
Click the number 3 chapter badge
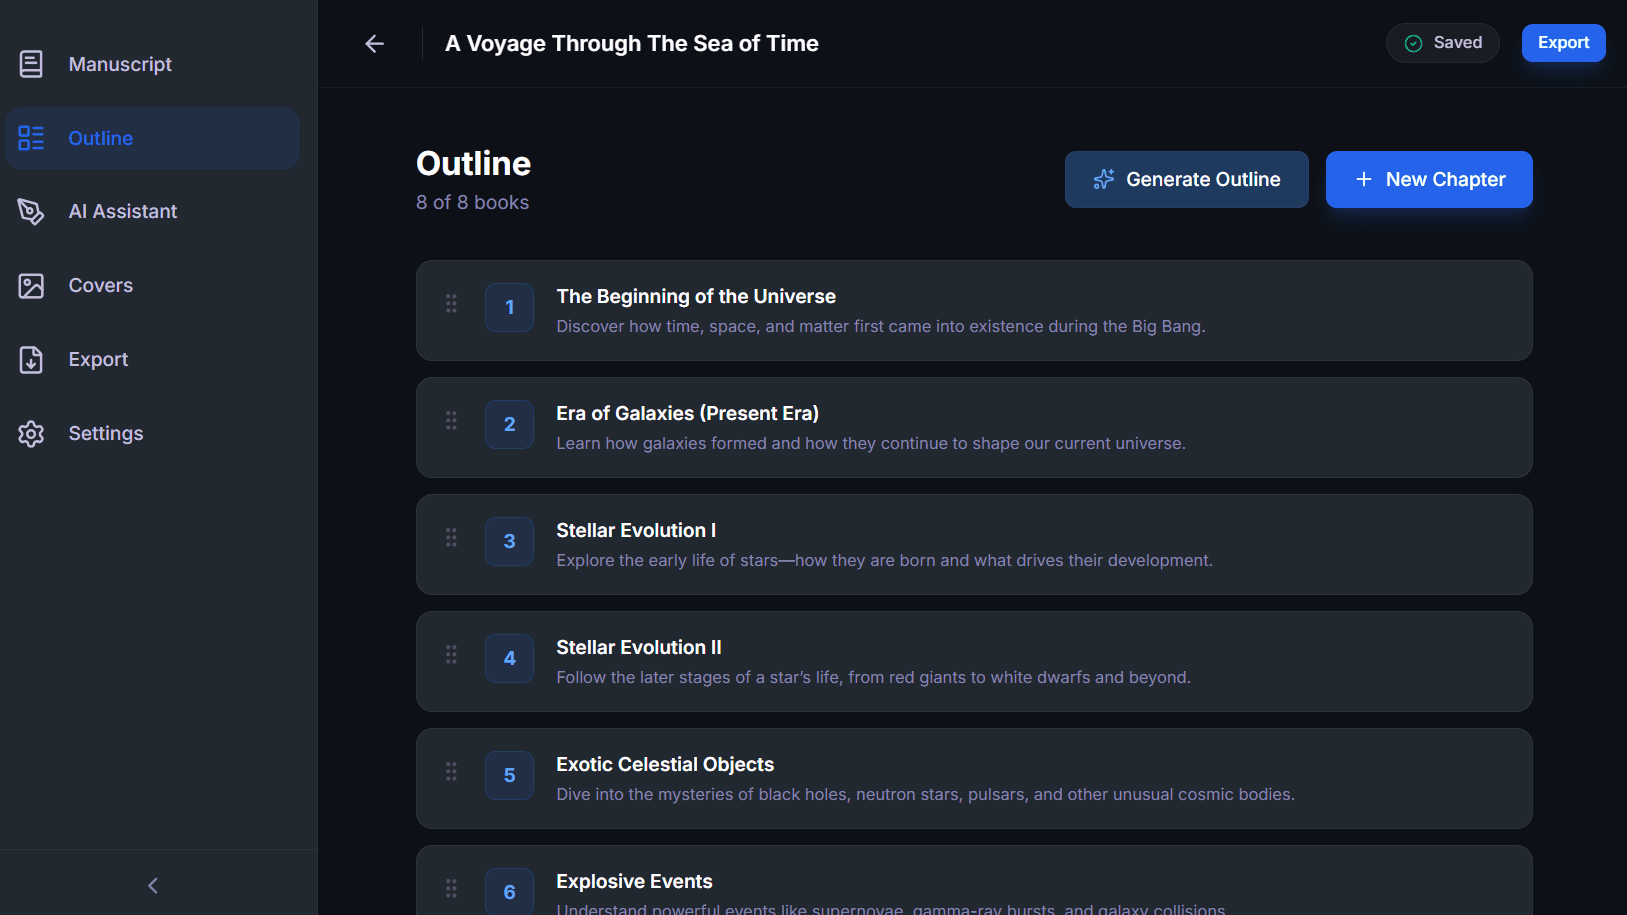click(x=509, y=541)
